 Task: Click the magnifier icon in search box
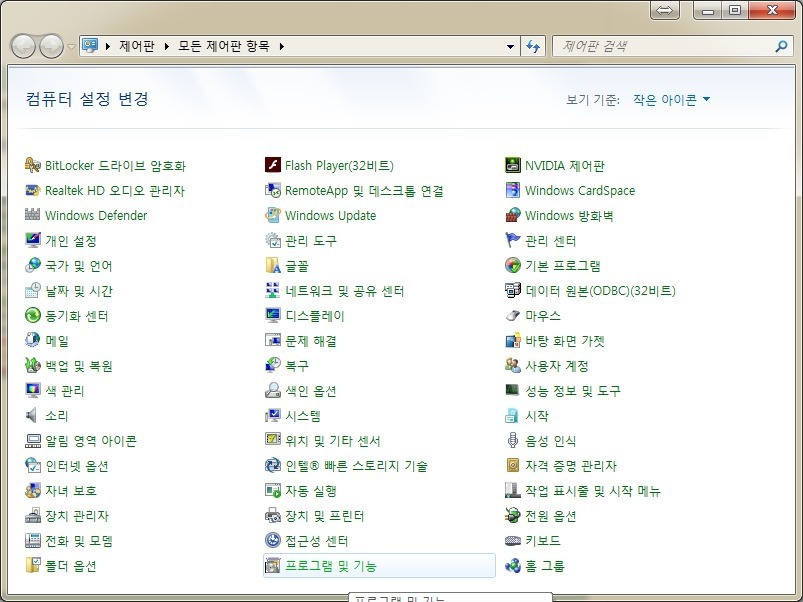click(781, 47)
